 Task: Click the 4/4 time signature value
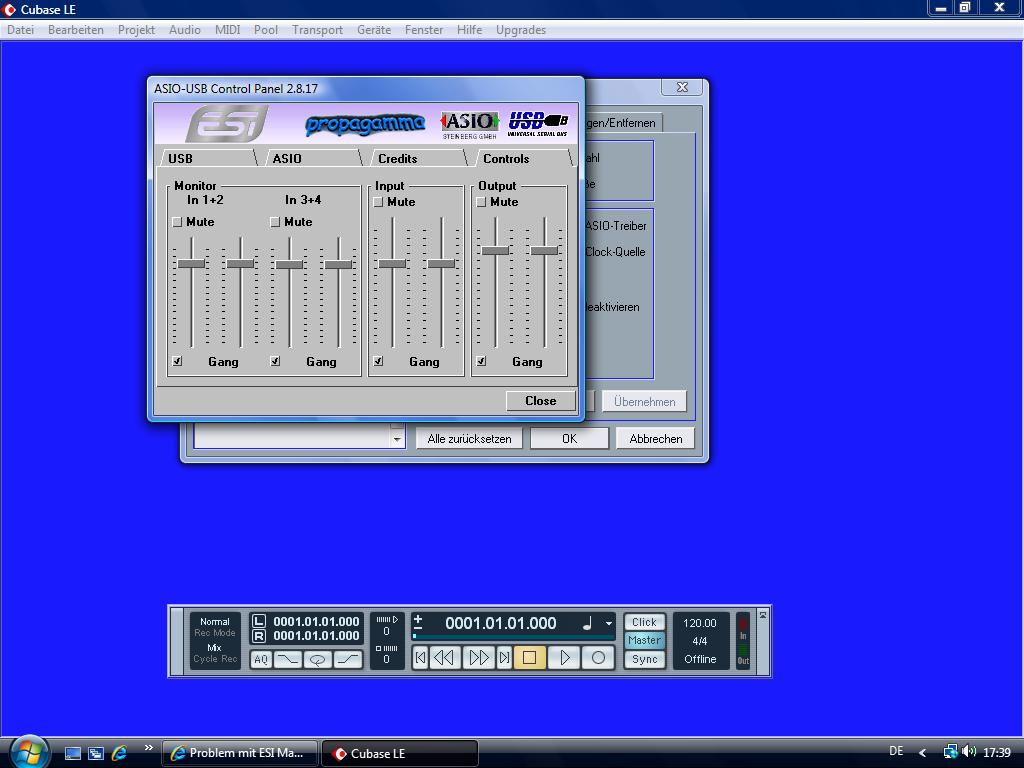tap(699, 641)
